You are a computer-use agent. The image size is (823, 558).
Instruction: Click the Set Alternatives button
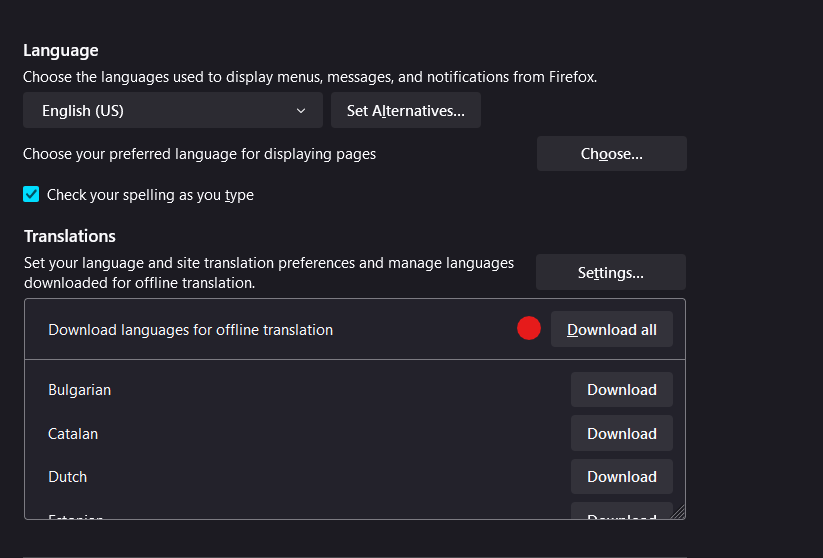(405, 111)
